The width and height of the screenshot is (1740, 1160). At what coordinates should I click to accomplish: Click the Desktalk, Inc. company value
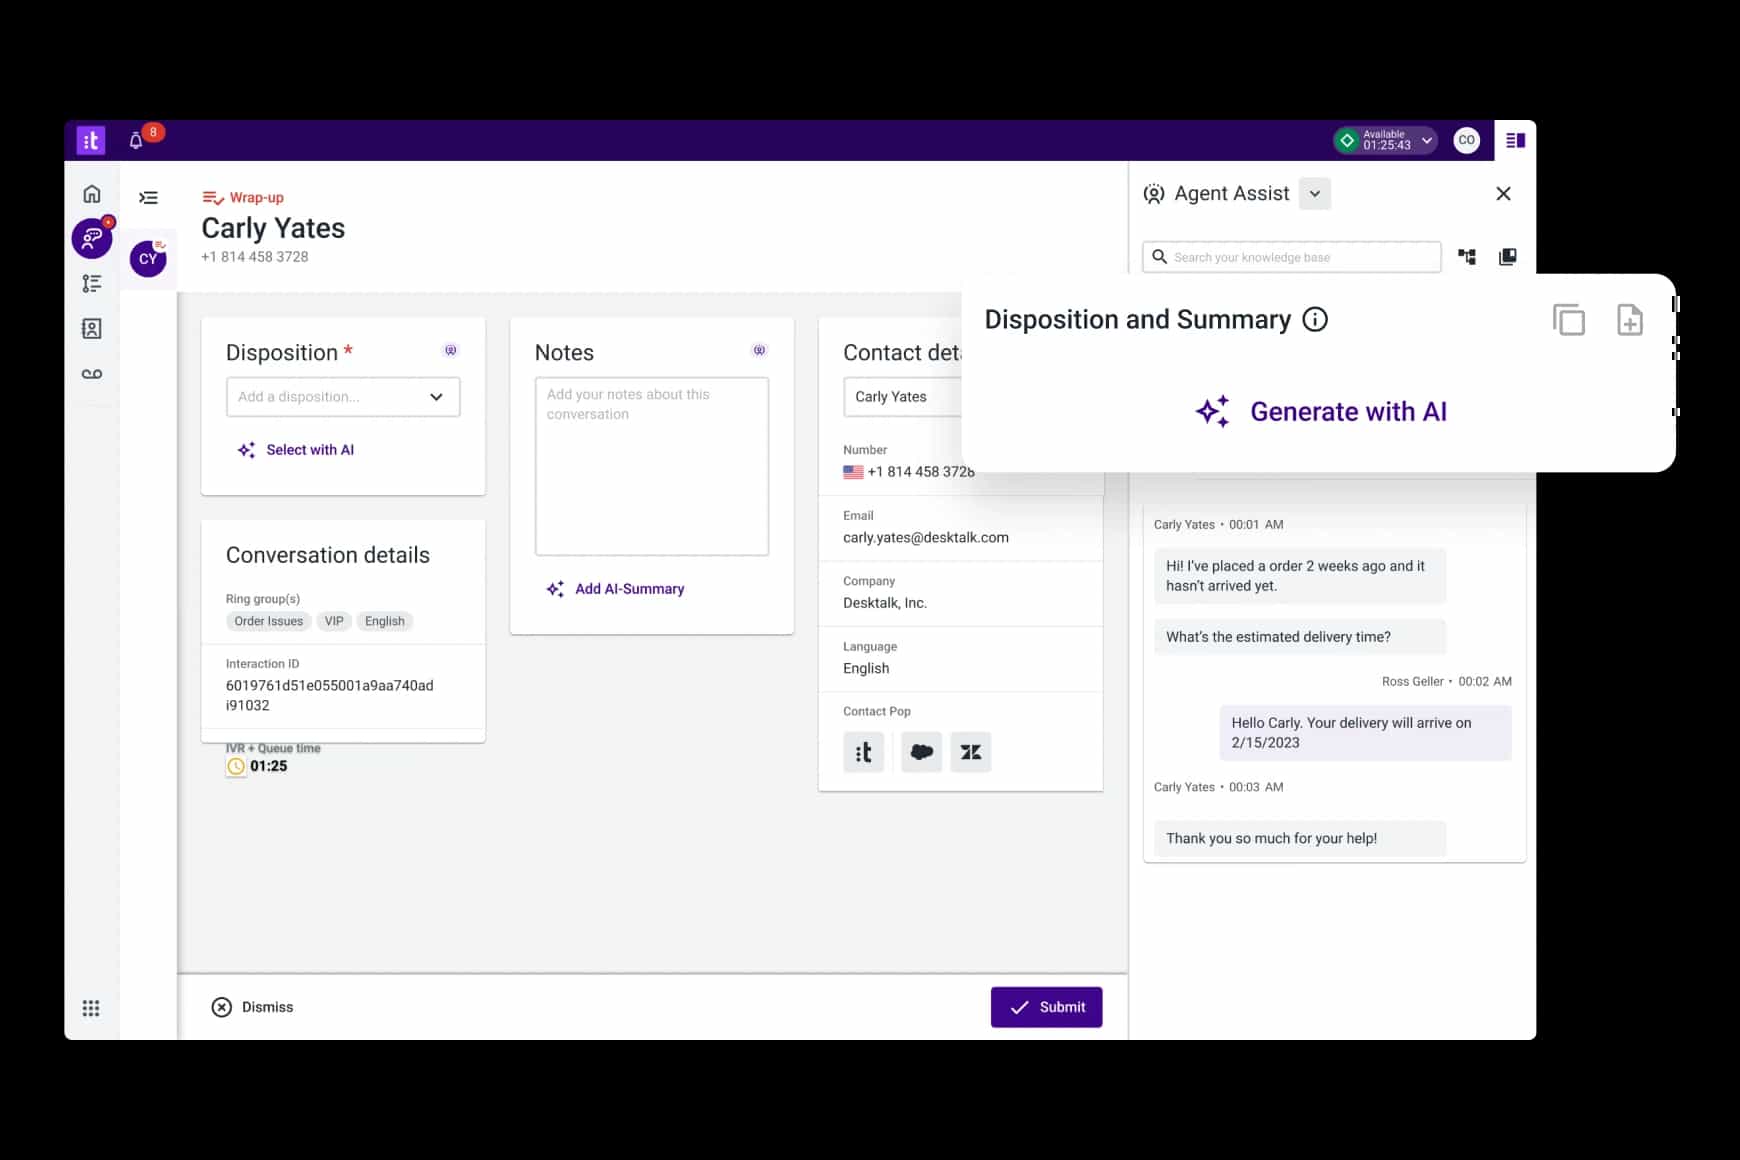885,603
